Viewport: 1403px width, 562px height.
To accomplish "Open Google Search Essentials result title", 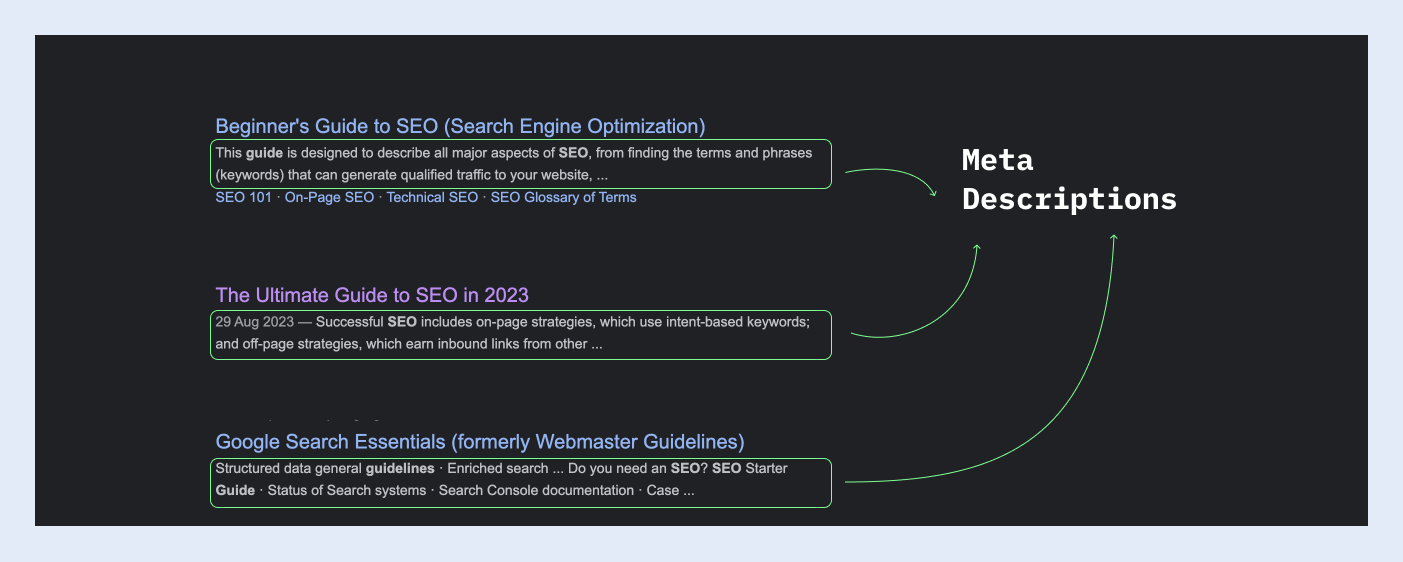I will (480, 442).
